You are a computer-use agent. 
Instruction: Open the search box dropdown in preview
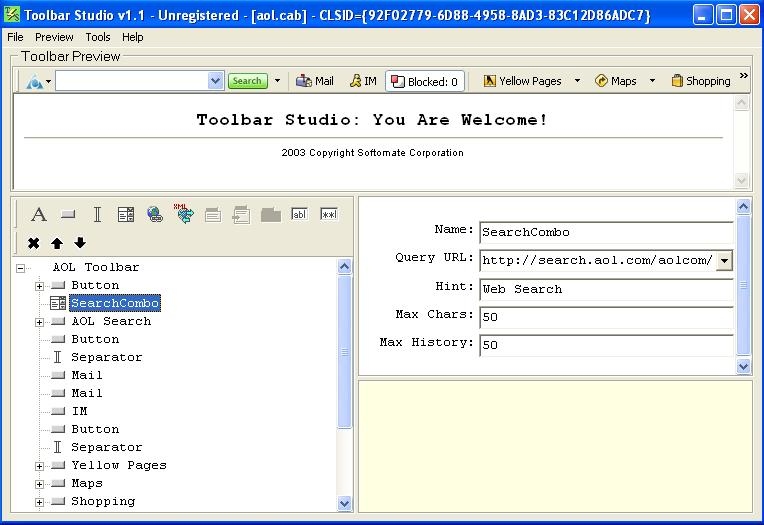click(215, 81)
